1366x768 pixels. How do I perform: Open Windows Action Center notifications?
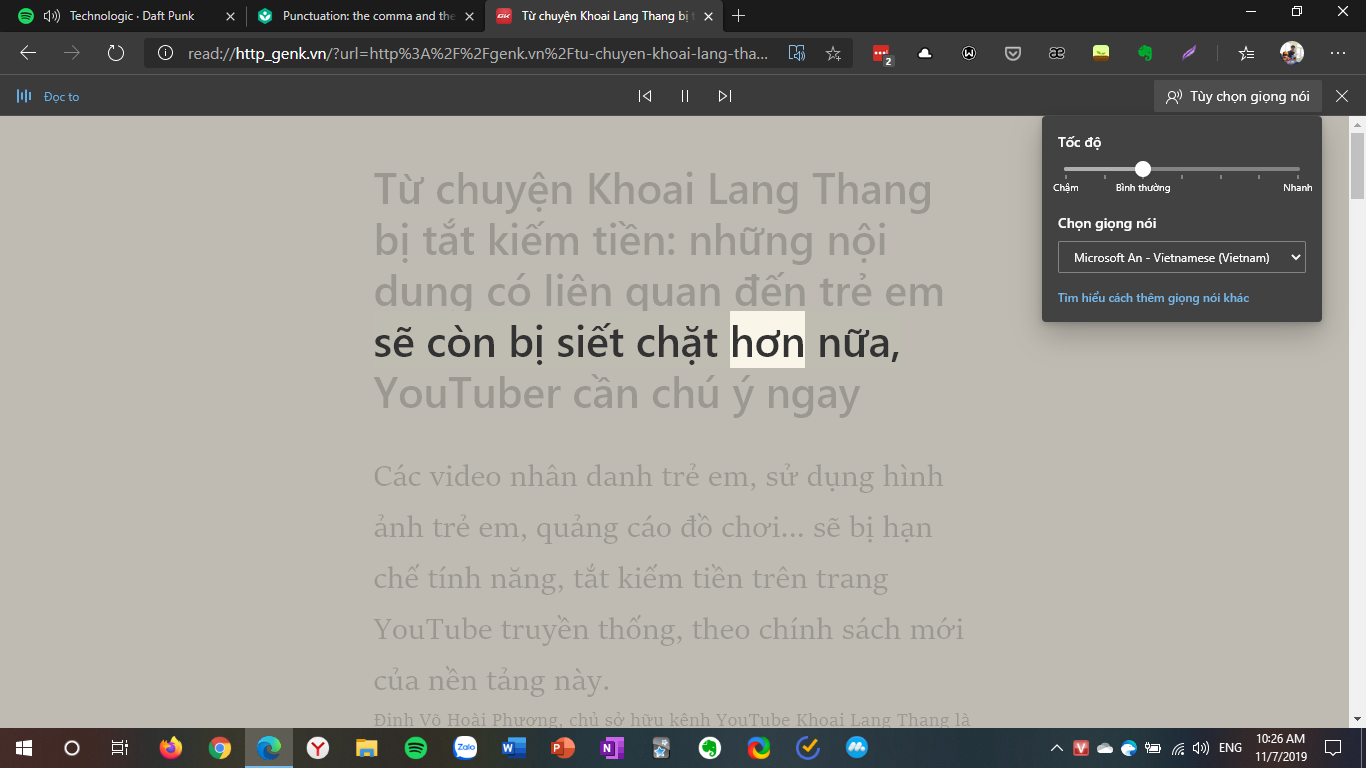pos(1333,748)
